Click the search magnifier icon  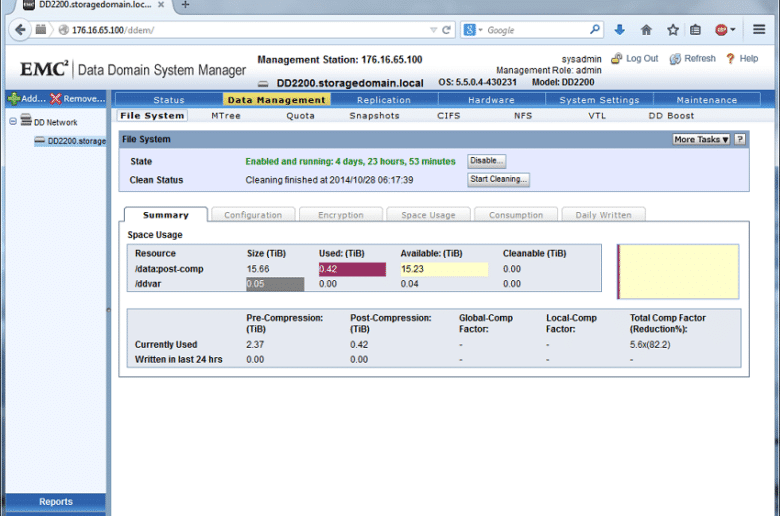tap(594, 30)
